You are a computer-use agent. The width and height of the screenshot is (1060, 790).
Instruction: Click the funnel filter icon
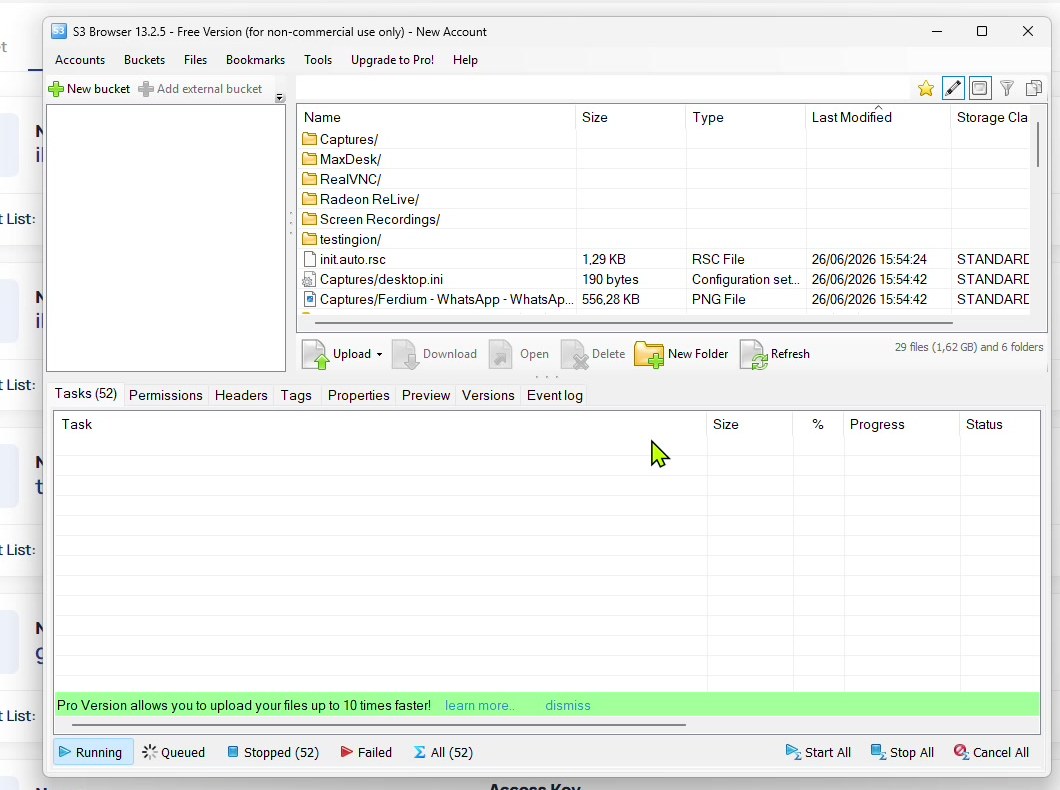pos(1007,89)
